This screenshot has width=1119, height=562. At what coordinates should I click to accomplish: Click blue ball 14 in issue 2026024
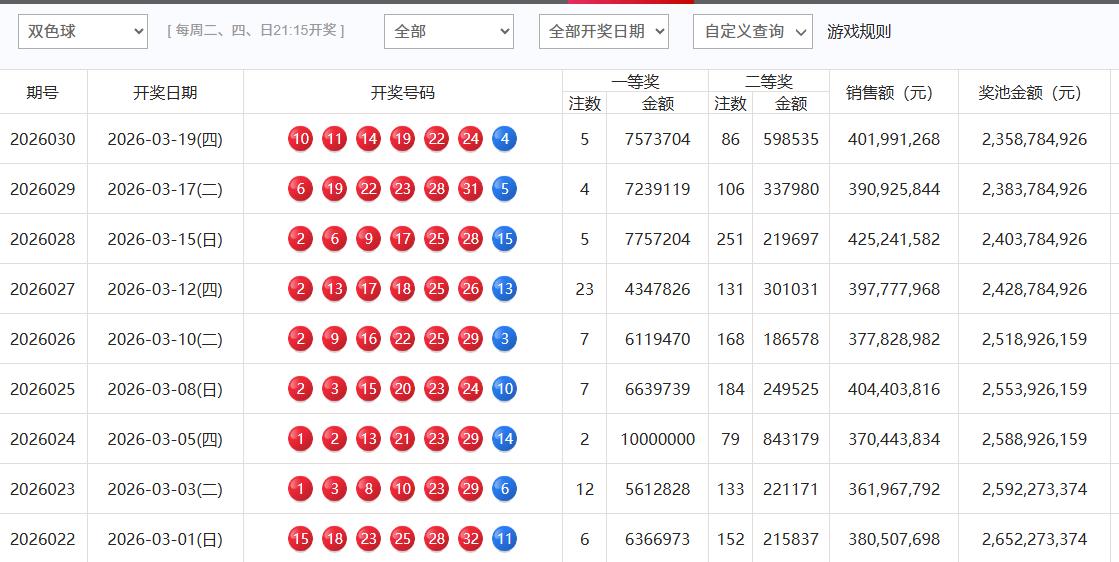click(505, 438)
